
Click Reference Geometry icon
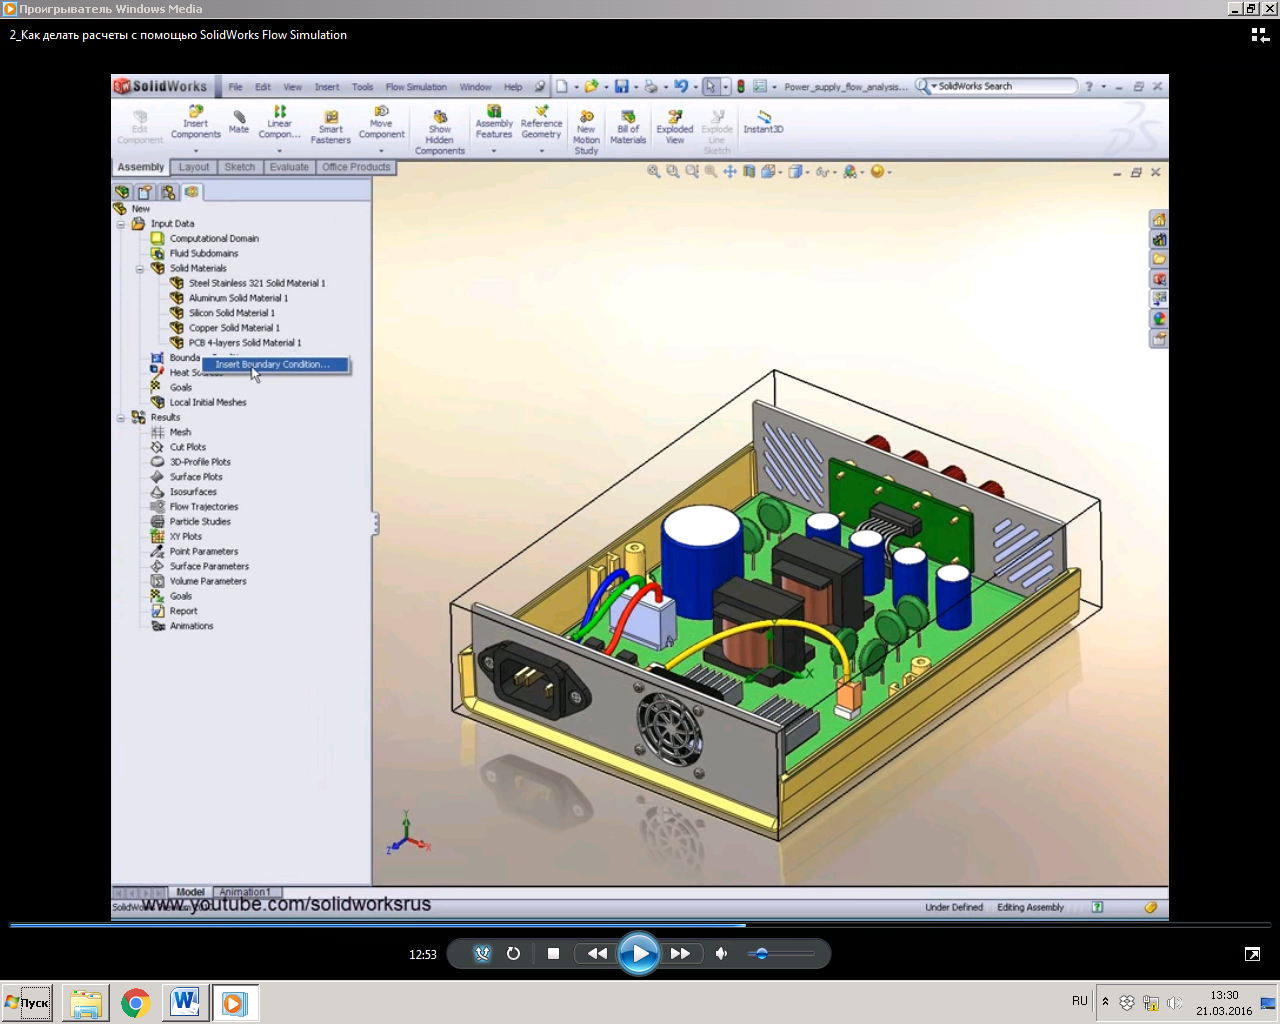541,122
